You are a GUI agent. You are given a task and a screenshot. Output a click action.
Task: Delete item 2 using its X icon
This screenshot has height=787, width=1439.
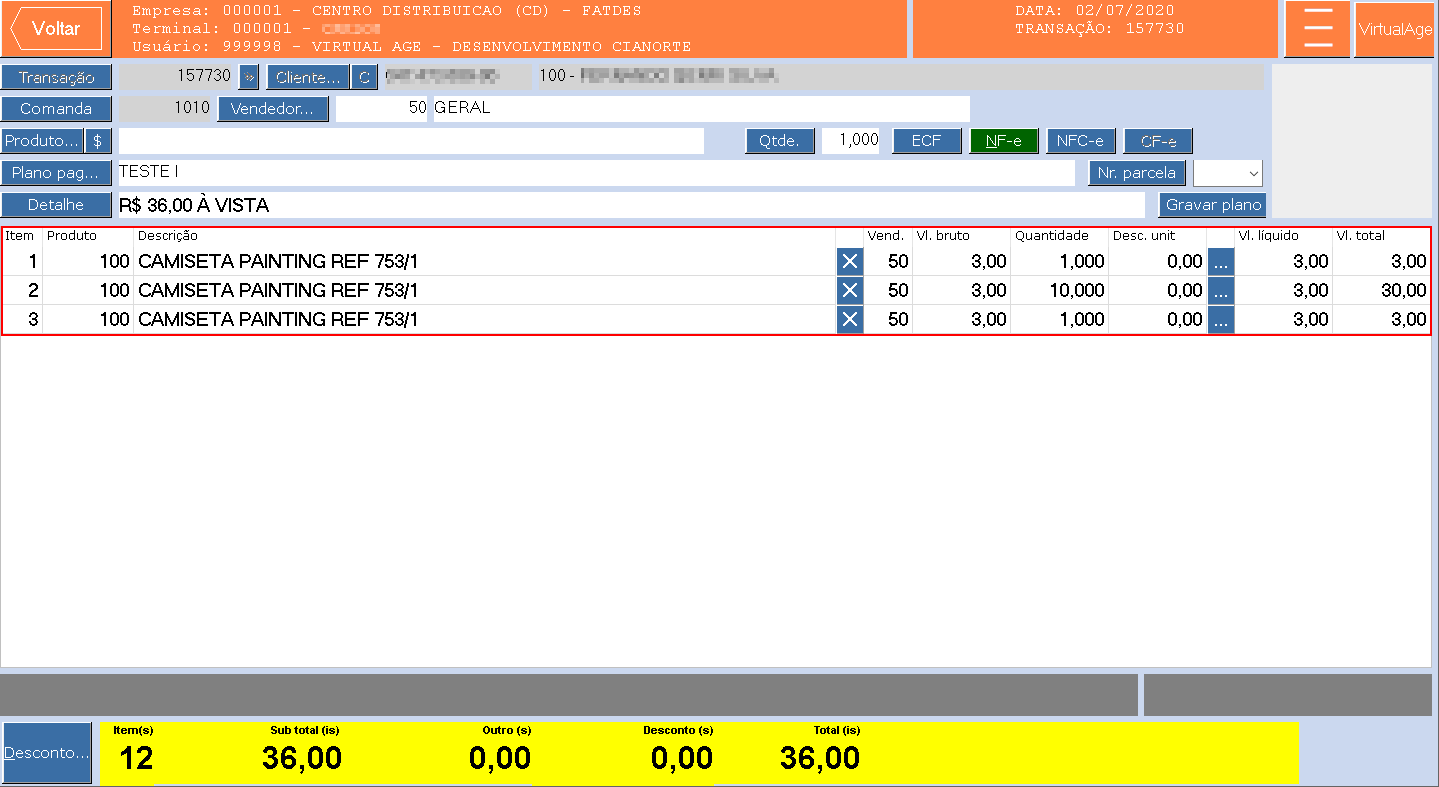point(850,291)
